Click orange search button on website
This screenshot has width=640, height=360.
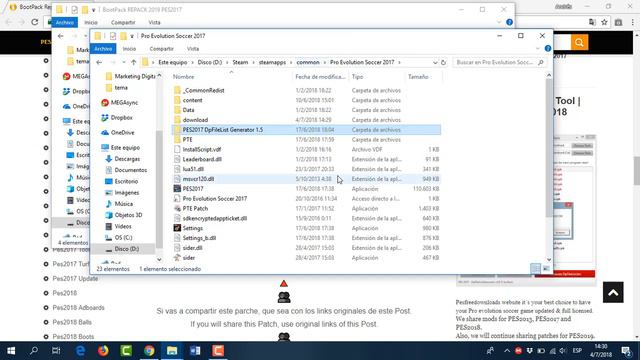click(579, 42)
